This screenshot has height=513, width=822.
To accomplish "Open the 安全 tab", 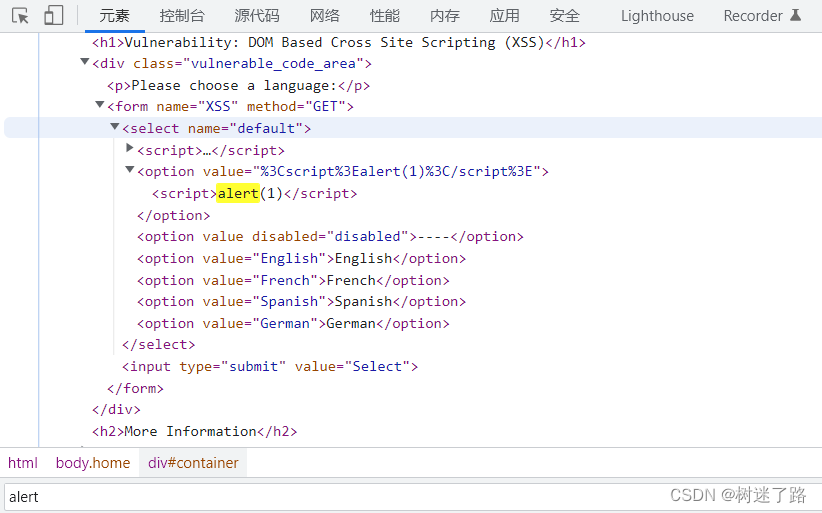I will [x=565, y=16].
